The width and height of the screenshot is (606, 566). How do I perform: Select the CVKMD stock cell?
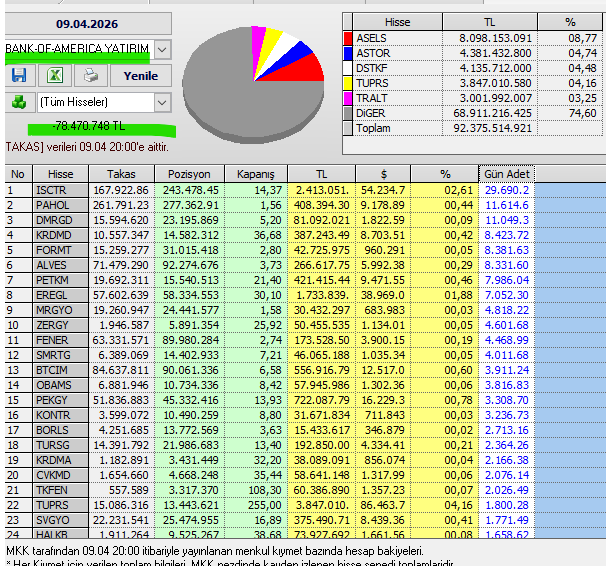61,475
